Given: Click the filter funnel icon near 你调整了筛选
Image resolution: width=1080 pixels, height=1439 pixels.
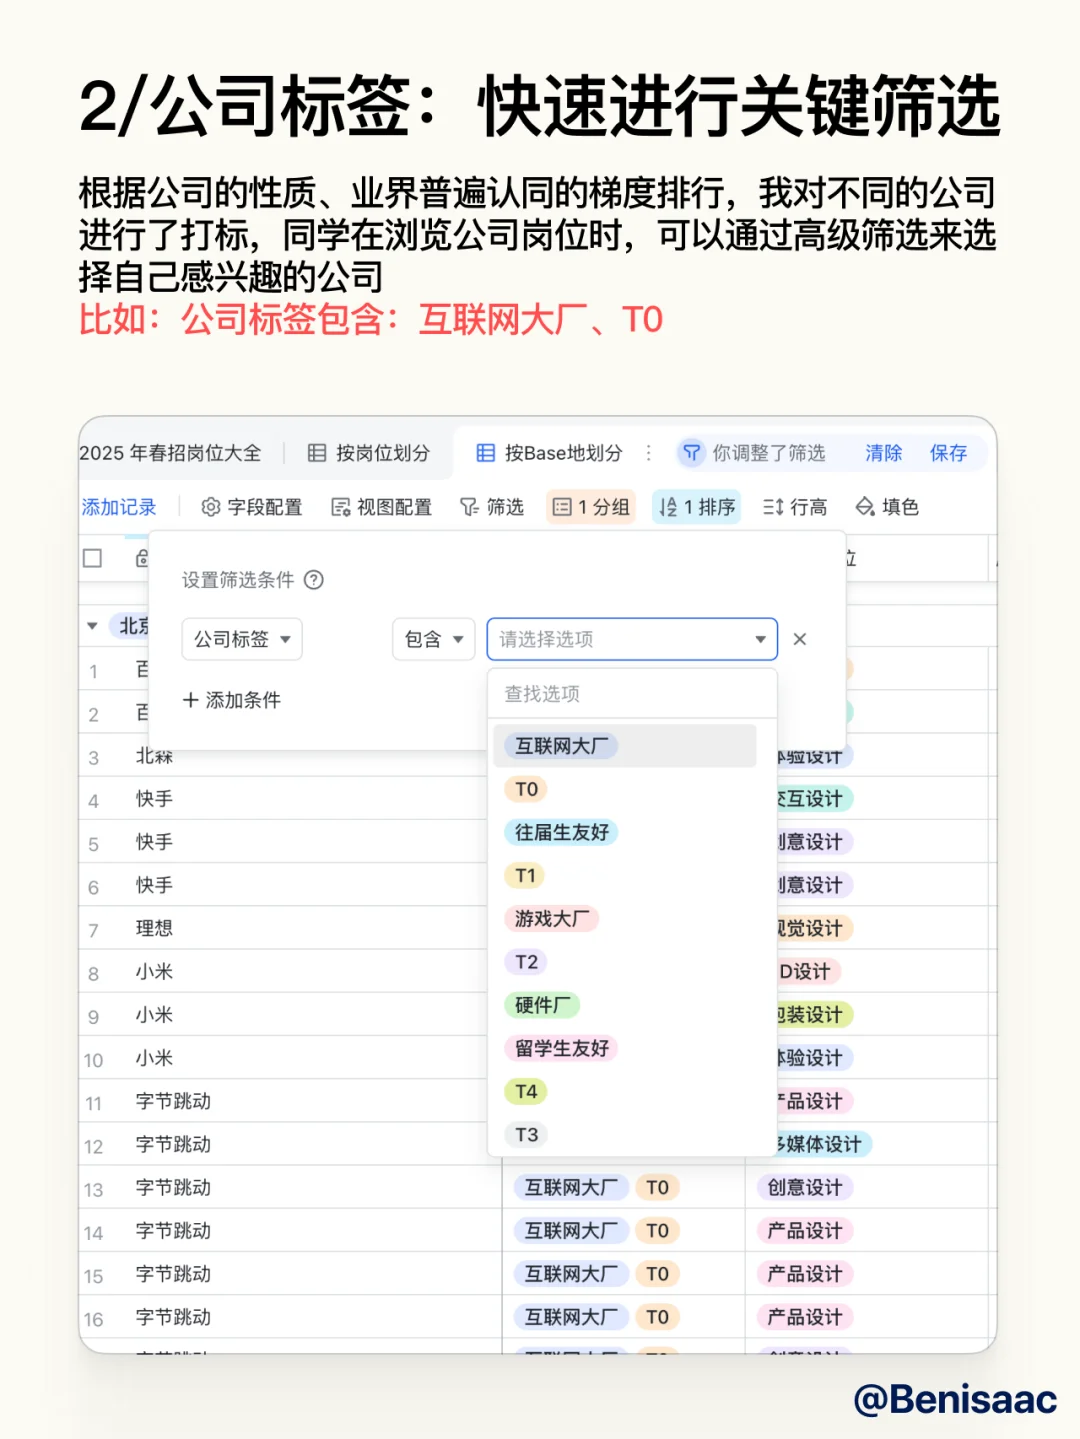Looking at the screenshot, I should point(691,453).
